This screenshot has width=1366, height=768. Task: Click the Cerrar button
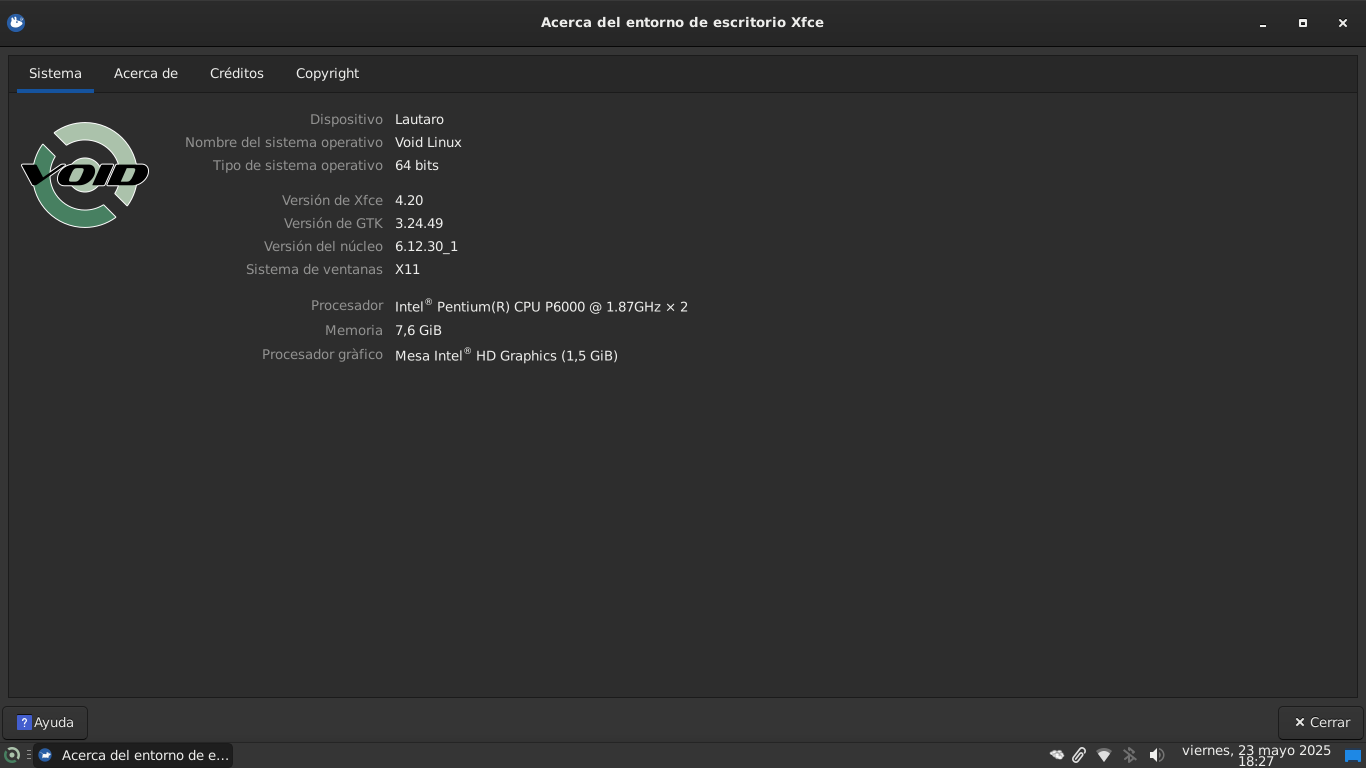1321,722
